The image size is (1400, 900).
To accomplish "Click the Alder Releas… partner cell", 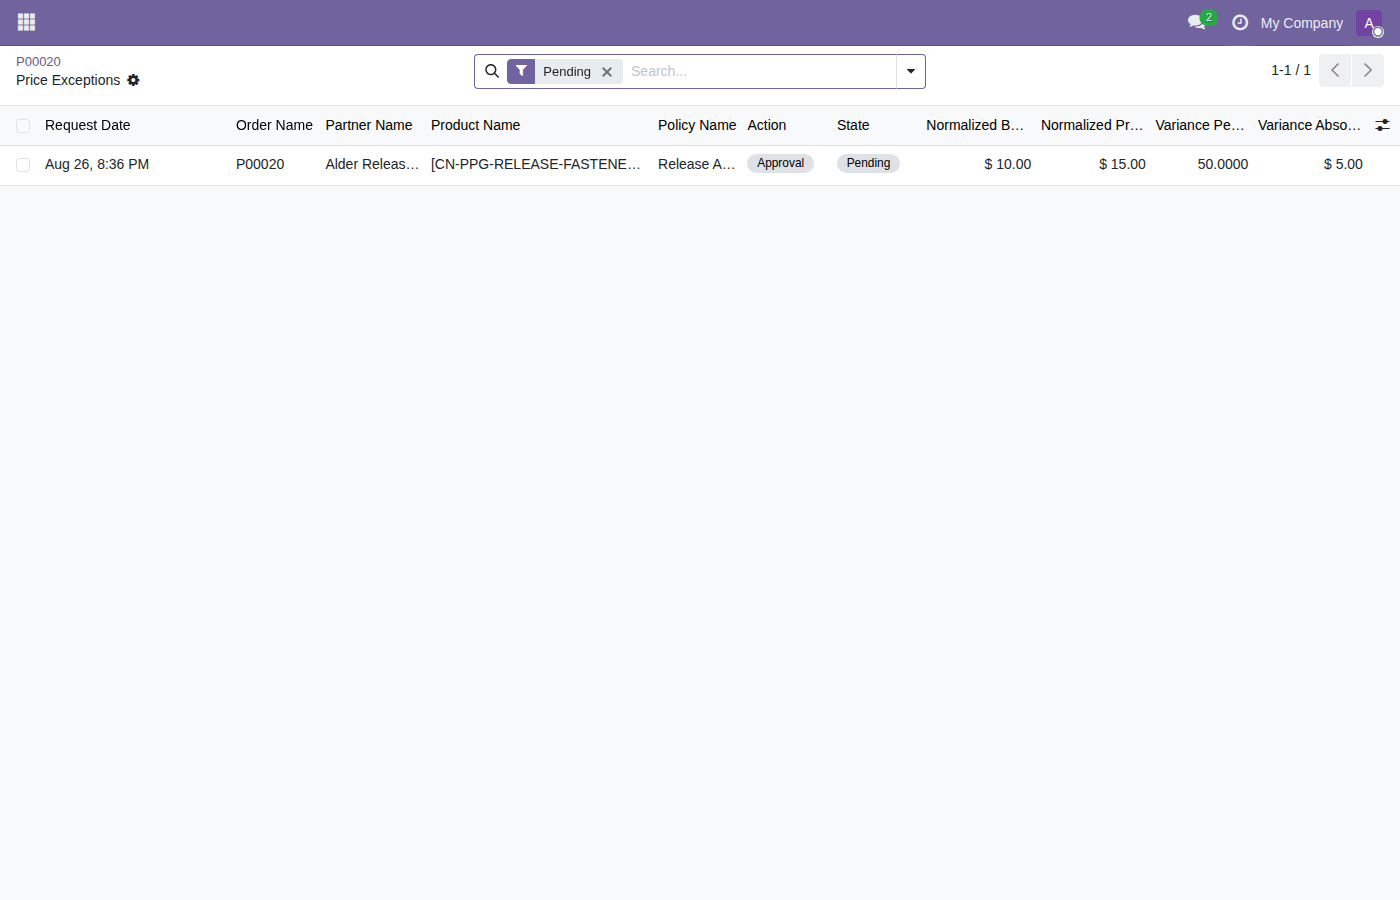I will (x=372, y=164).
